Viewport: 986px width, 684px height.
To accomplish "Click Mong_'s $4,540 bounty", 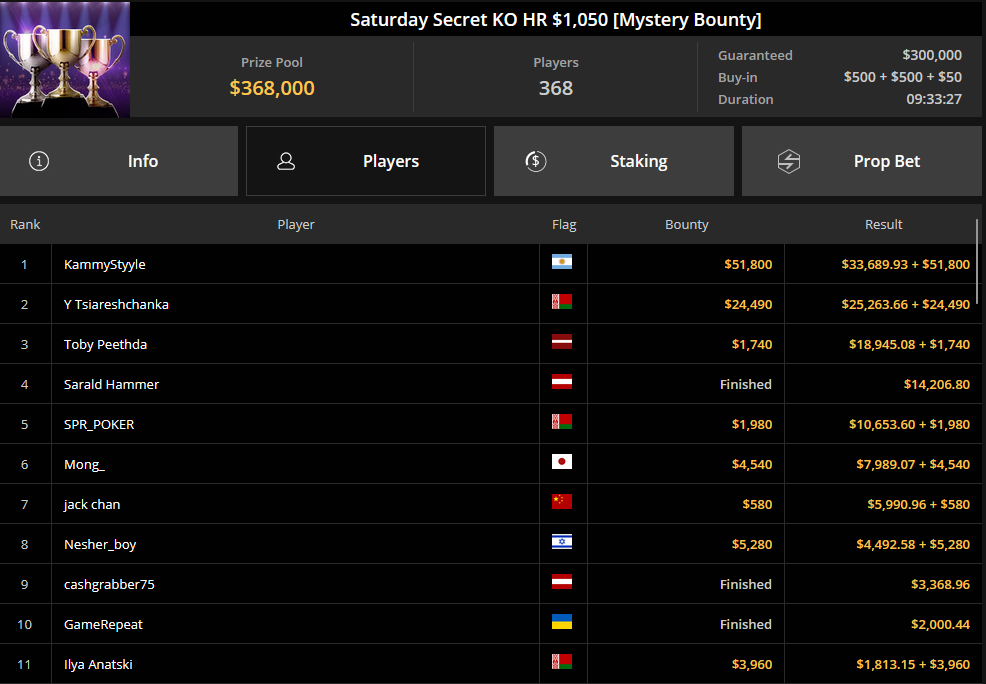I will (751, 465).
